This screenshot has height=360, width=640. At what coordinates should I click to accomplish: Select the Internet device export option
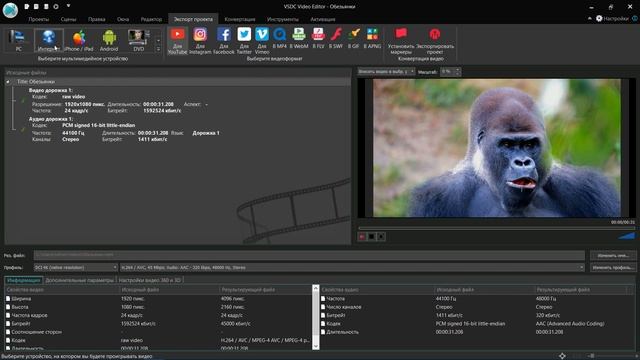(49, 40)
